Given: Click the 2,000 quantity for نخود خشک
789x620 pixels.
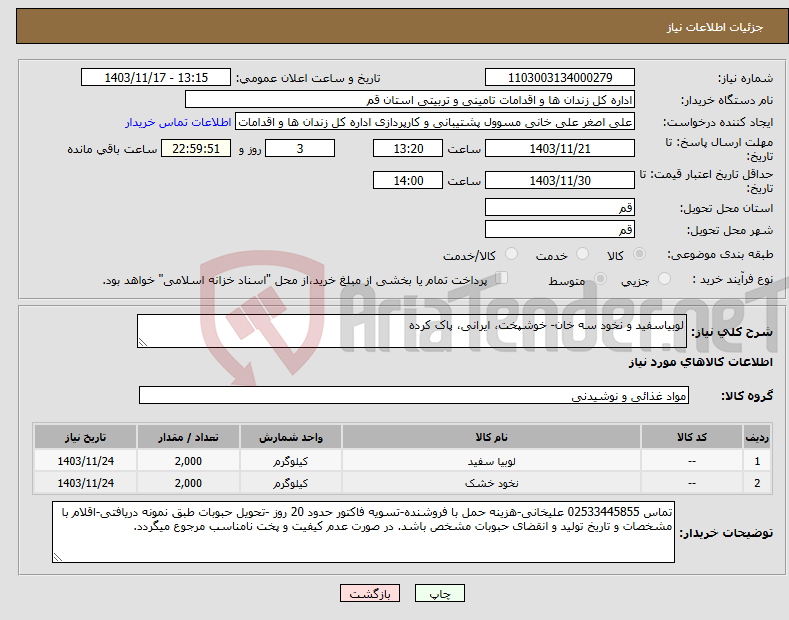Looking at the screenshot, I should (188, 483).
